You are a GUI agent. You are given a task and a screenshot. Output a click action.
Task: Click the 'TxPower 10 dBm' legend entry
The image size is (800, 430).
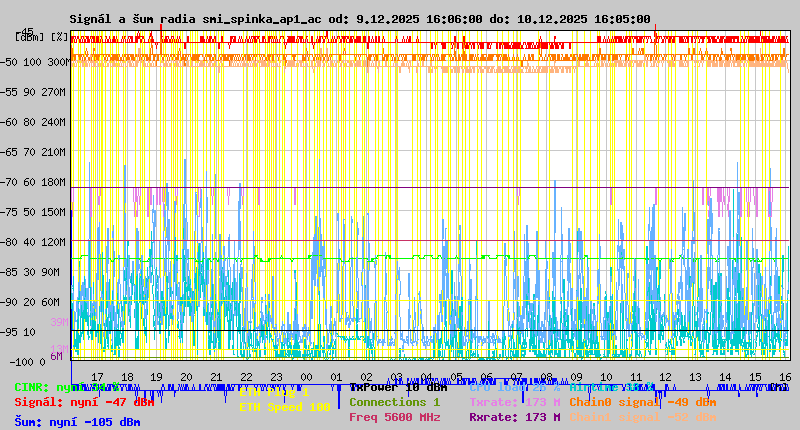point(398,388)
